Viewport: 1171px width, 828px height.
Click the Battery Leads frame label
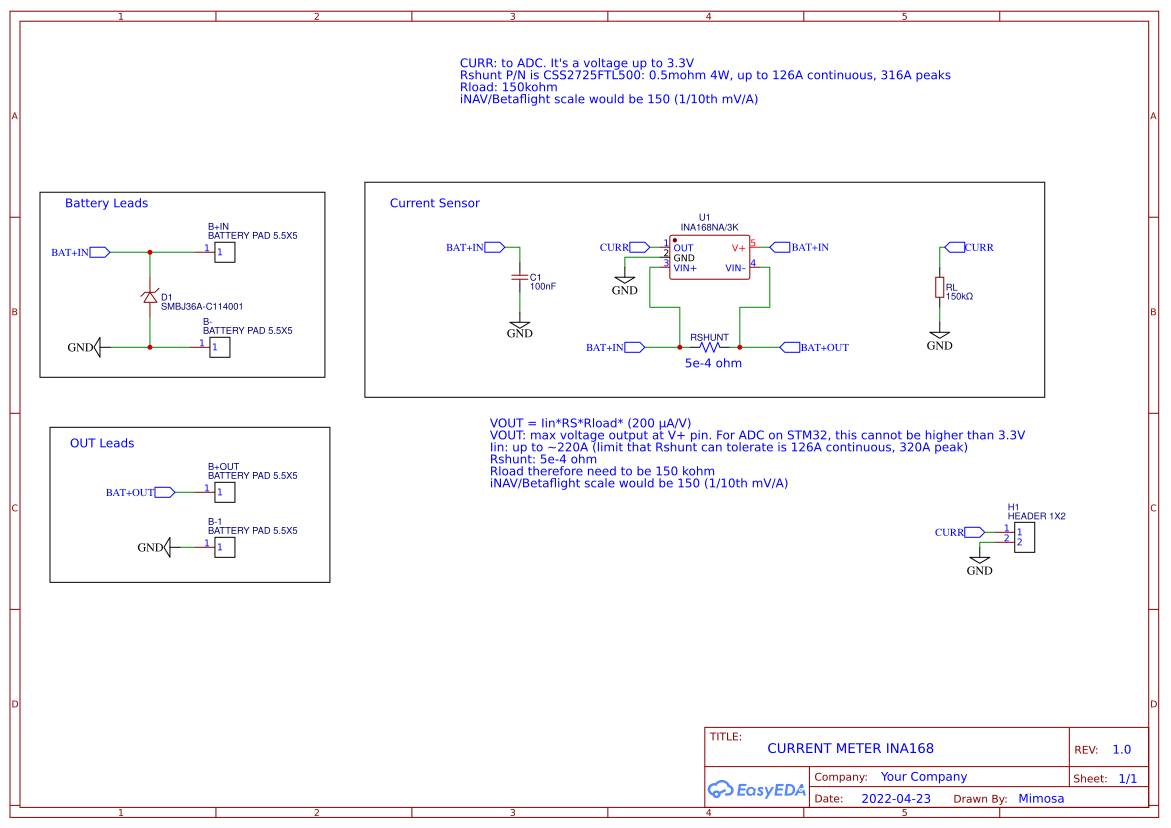click(x=106, y=203)
